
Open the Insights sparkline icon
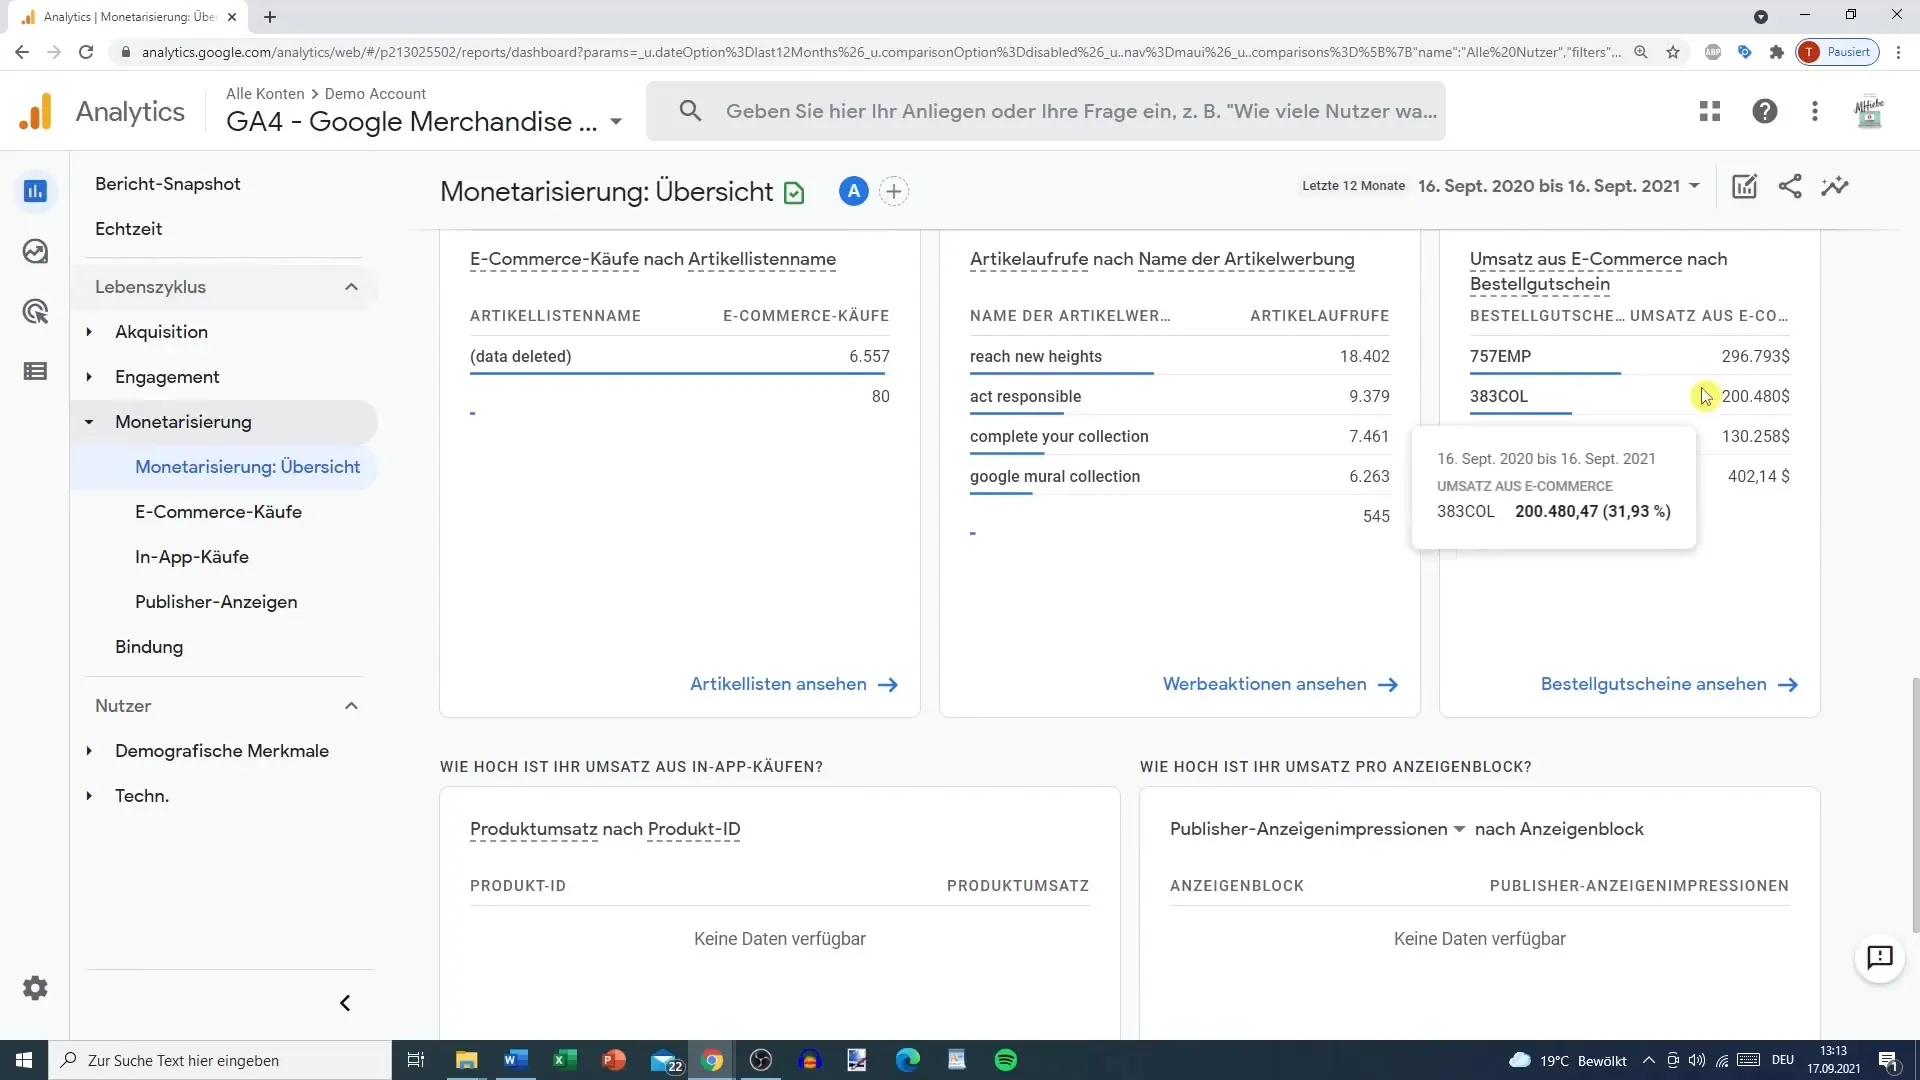tap(1835, 186)
